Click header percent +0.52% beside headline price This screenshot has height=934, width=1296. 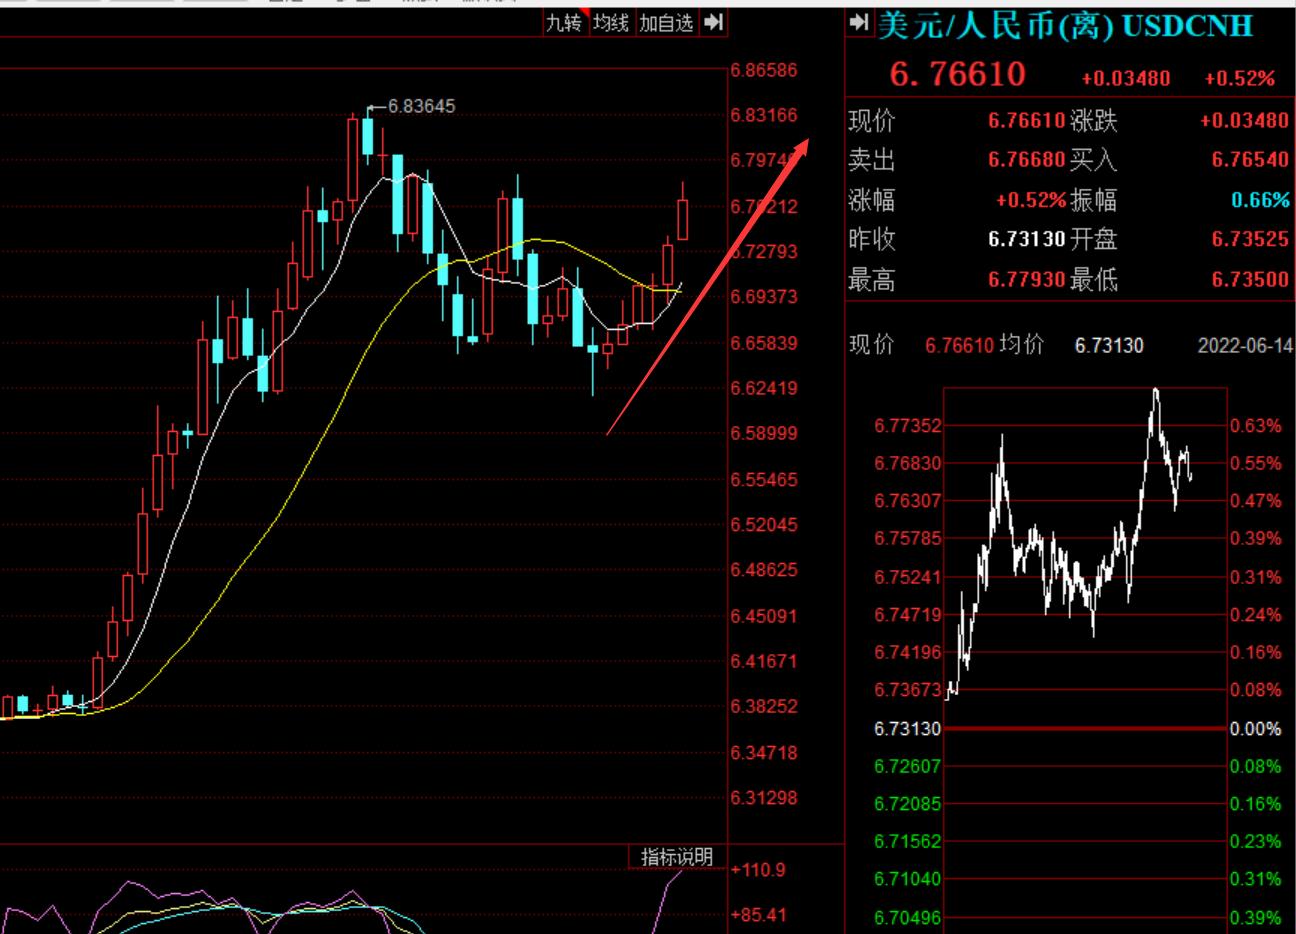point(1240,78)
